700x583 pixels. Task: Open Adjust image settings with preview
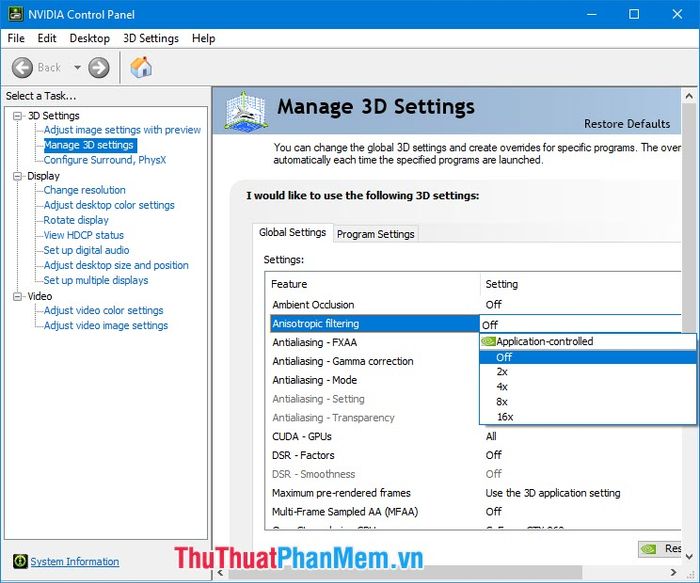(x=122, y=130)
